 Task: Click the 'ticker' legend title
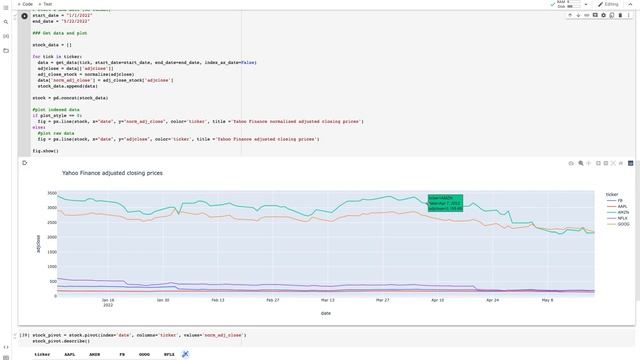612,195
